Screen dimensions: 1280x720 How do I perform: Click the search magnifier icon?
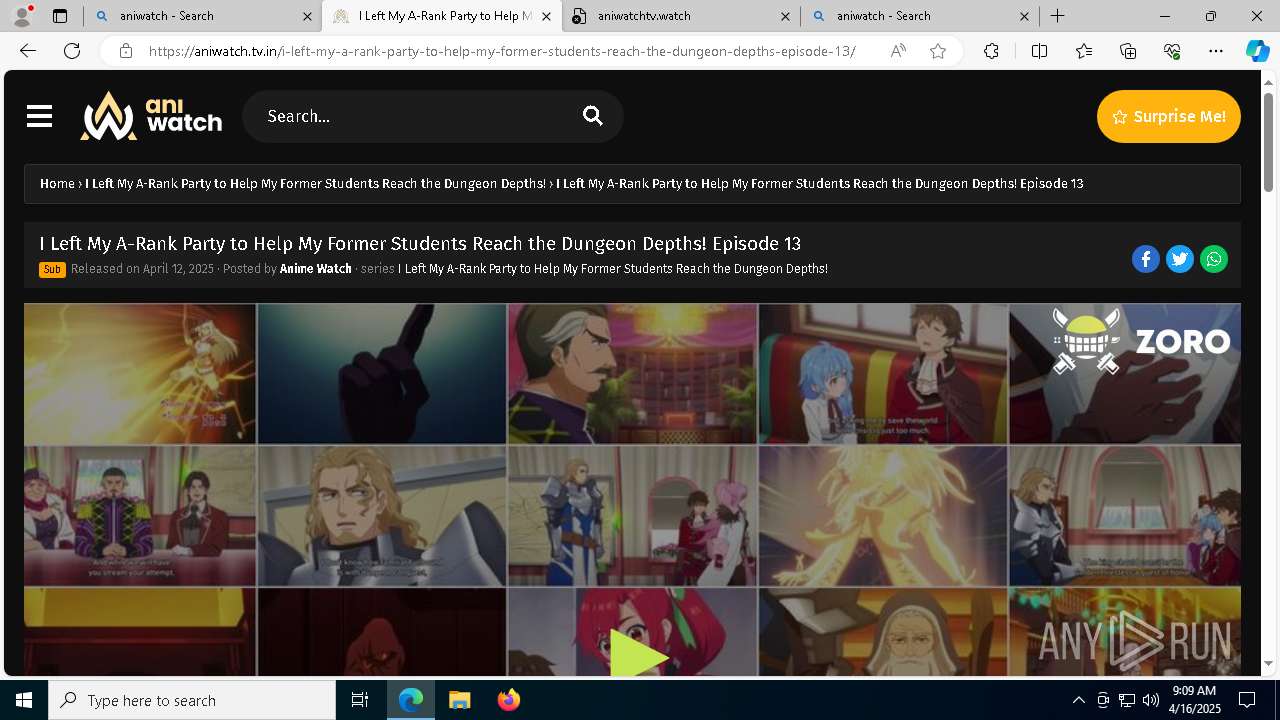click(x=593, y=116)
